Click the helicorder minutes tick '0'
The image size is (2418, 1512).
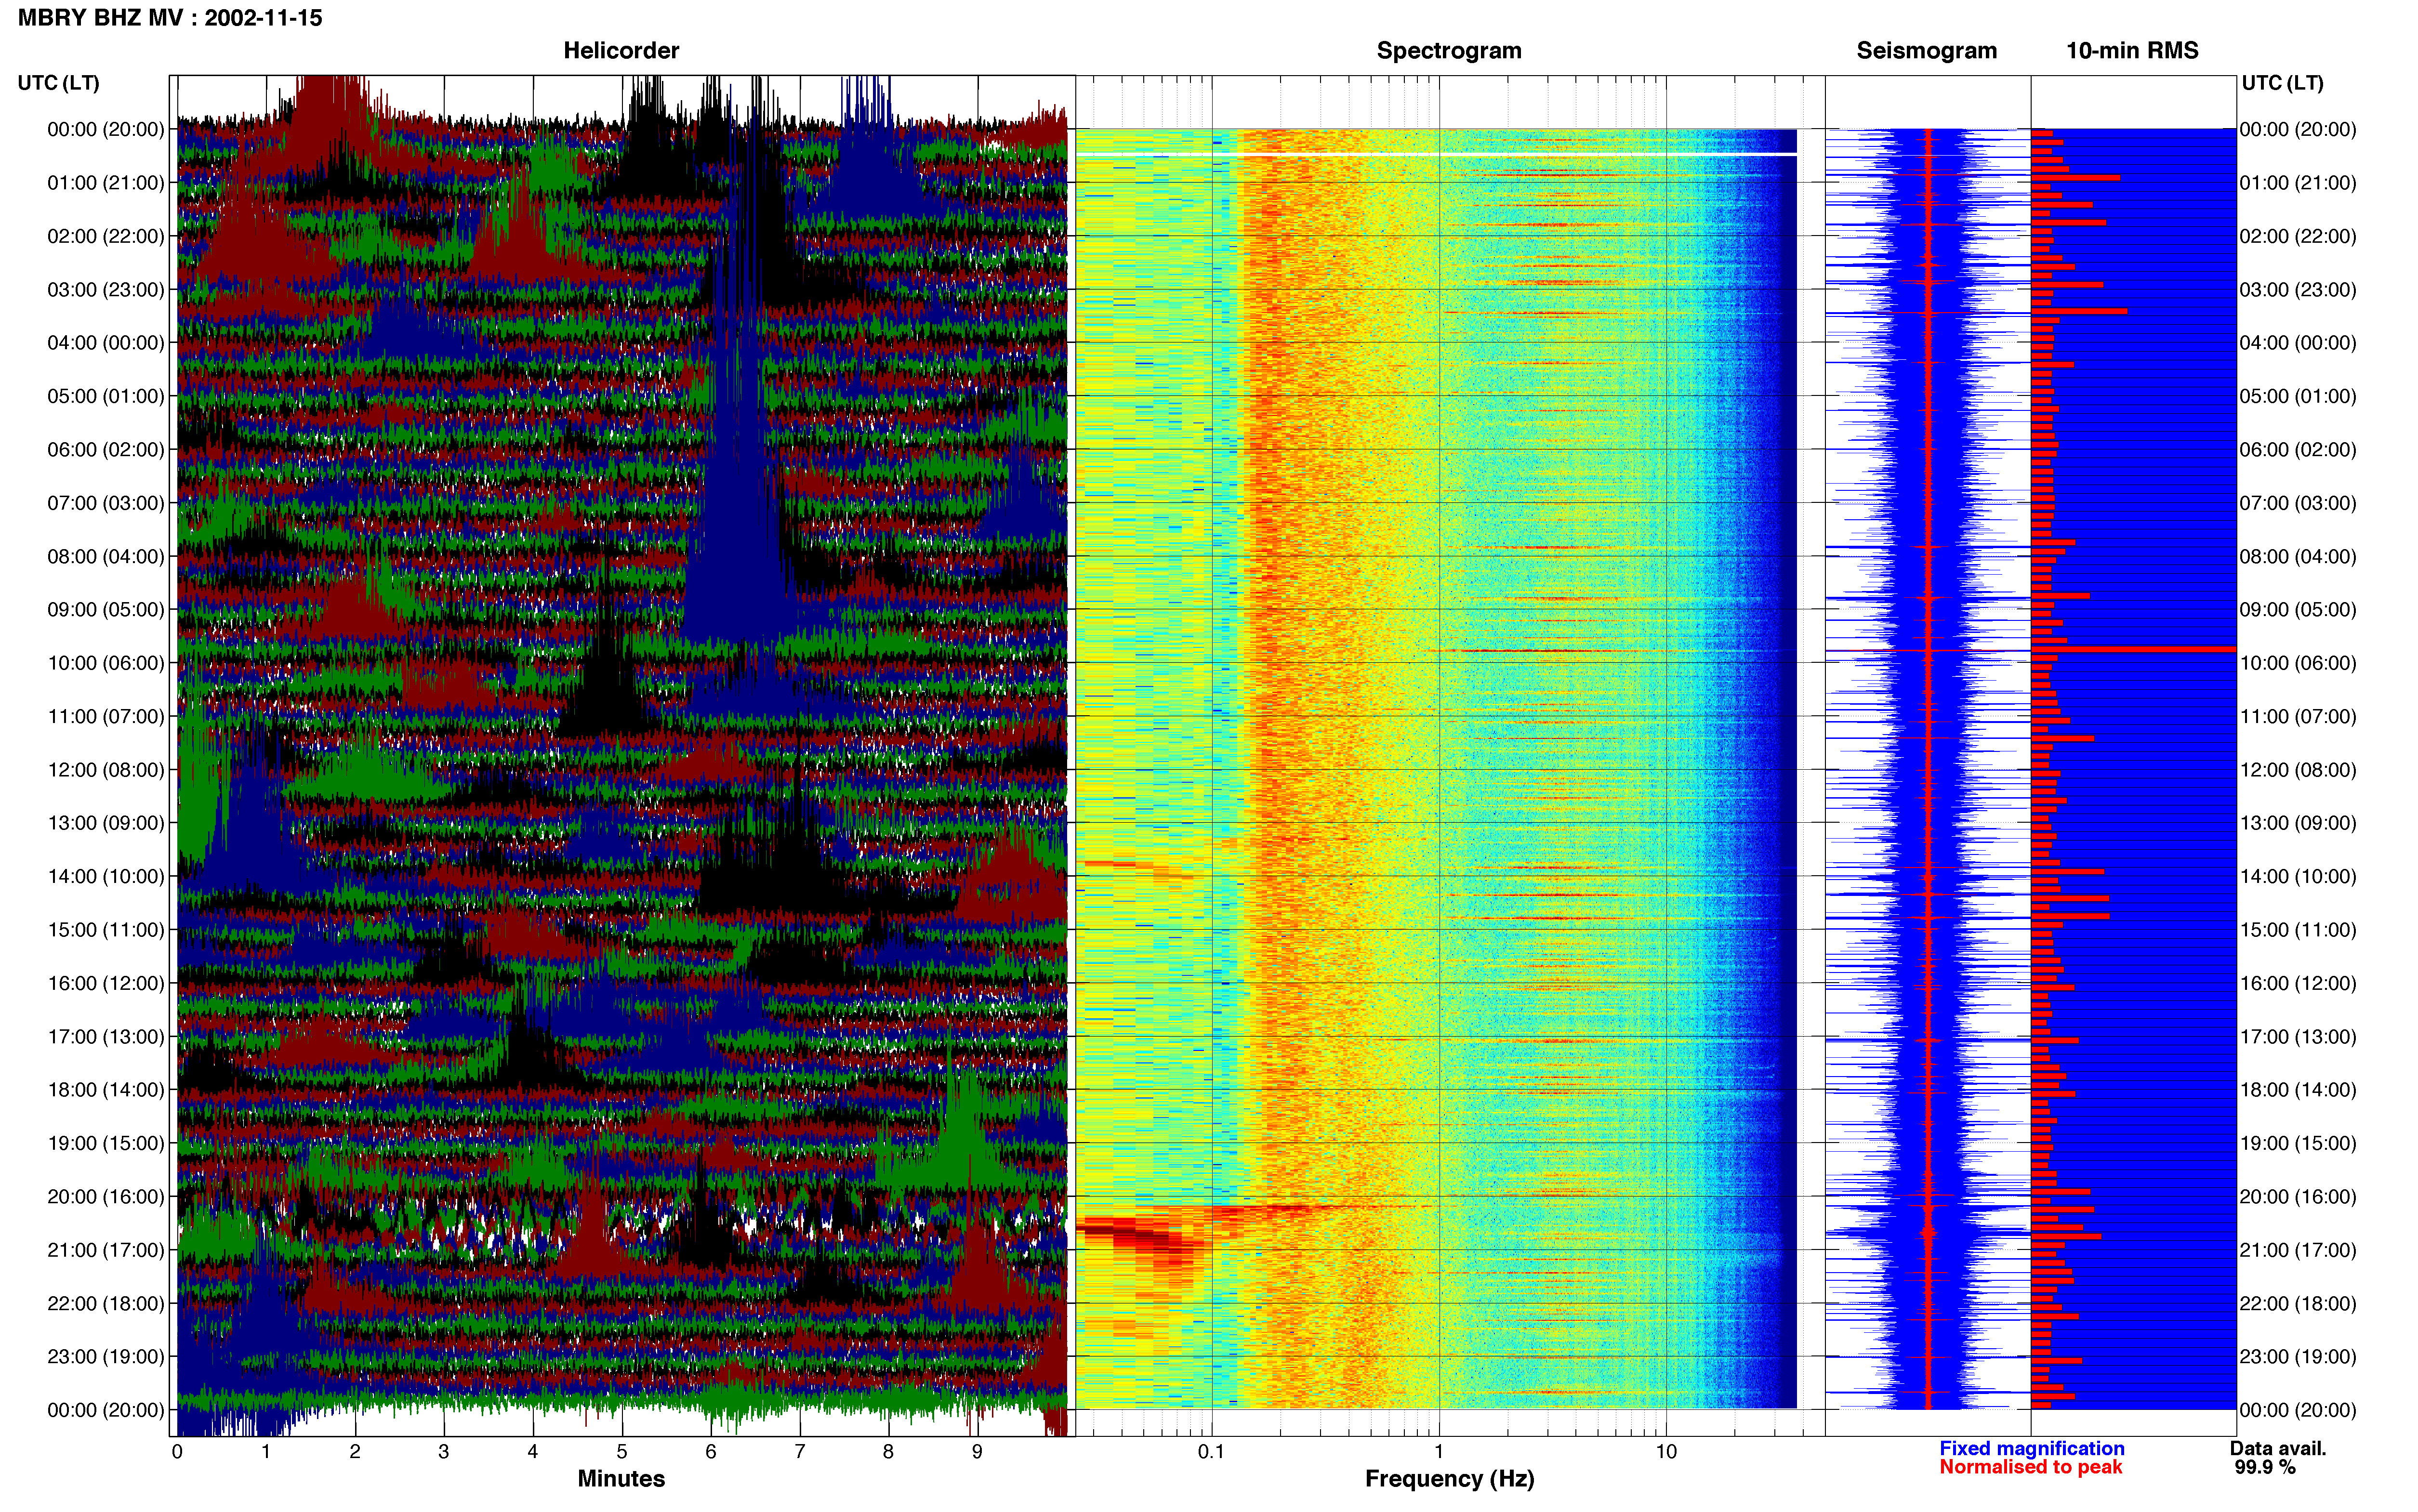click(x=177, y=1452)
